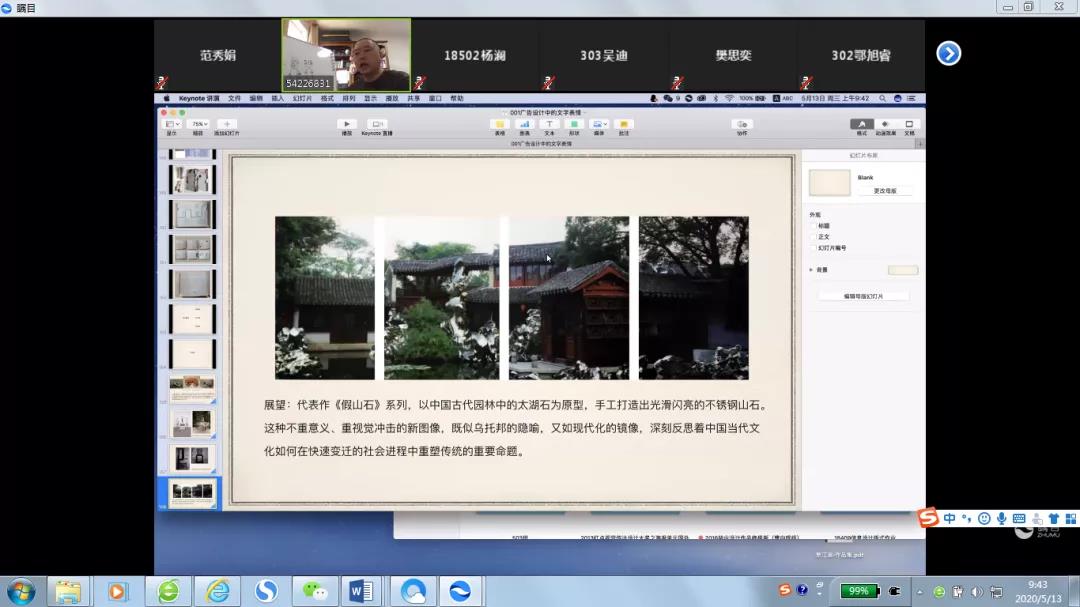Image resolution: width=1080 pixels, height=607 pixels.
Task: Click the Play slideshow icon in Keynote toolbar
Action: 347,125
